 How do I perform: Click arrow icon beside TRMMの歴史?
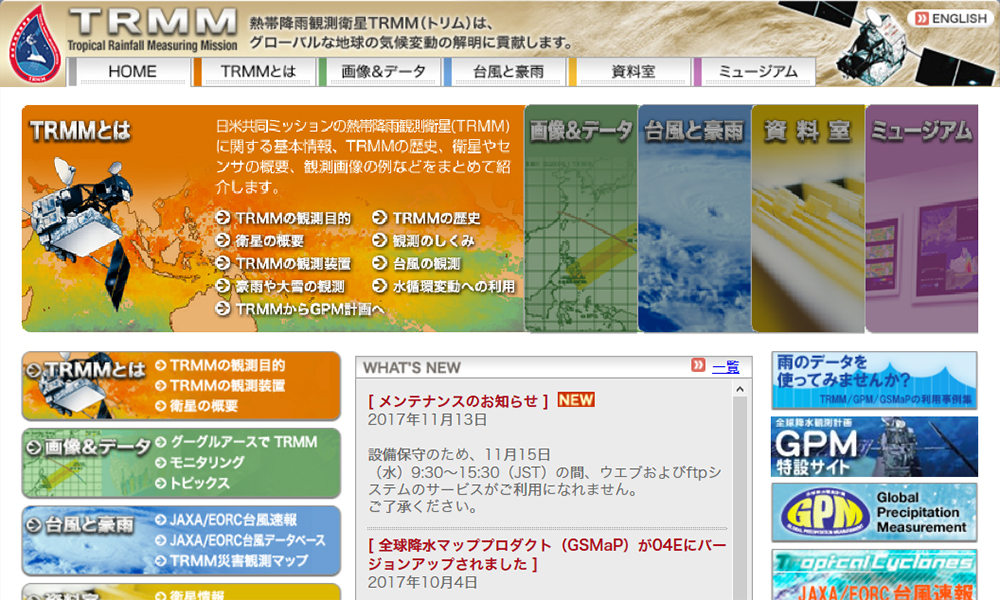(379, 218)
